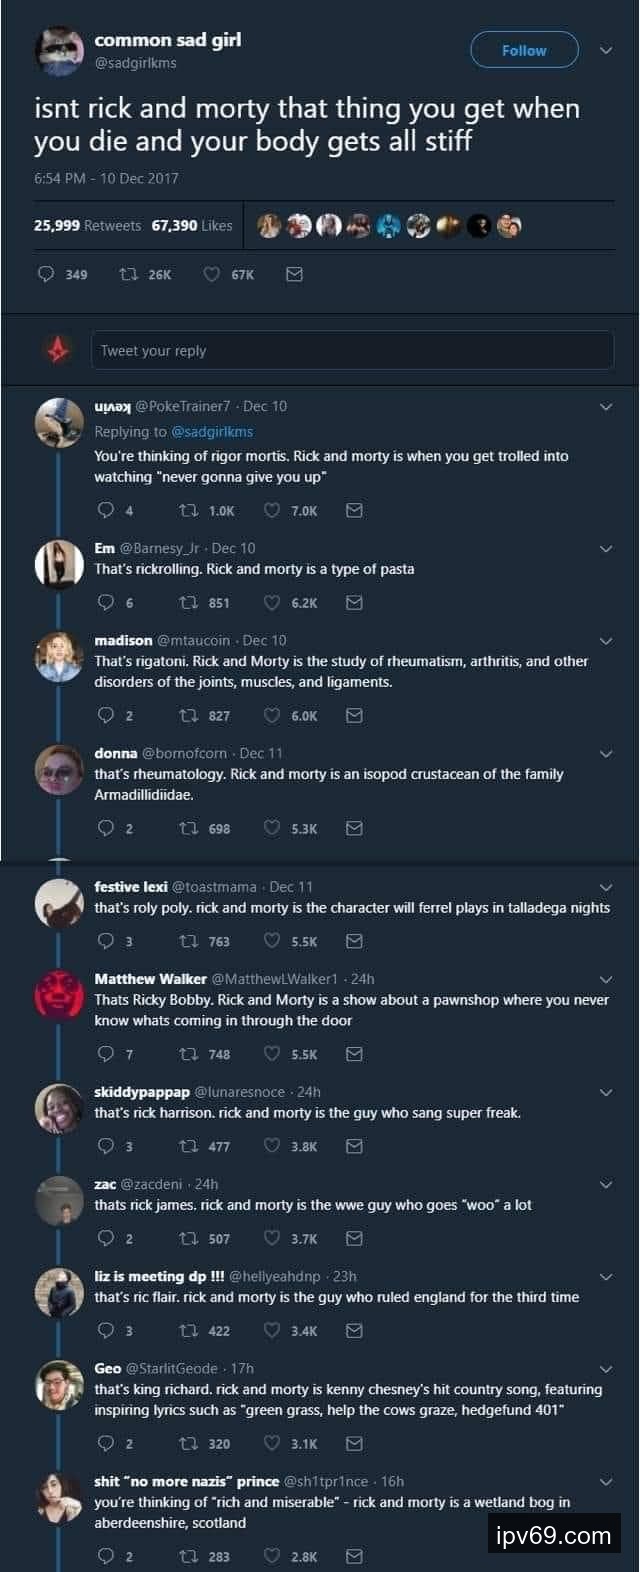Send main tweet via direct message envelope

pyautogui.click(x=294, y=274)
